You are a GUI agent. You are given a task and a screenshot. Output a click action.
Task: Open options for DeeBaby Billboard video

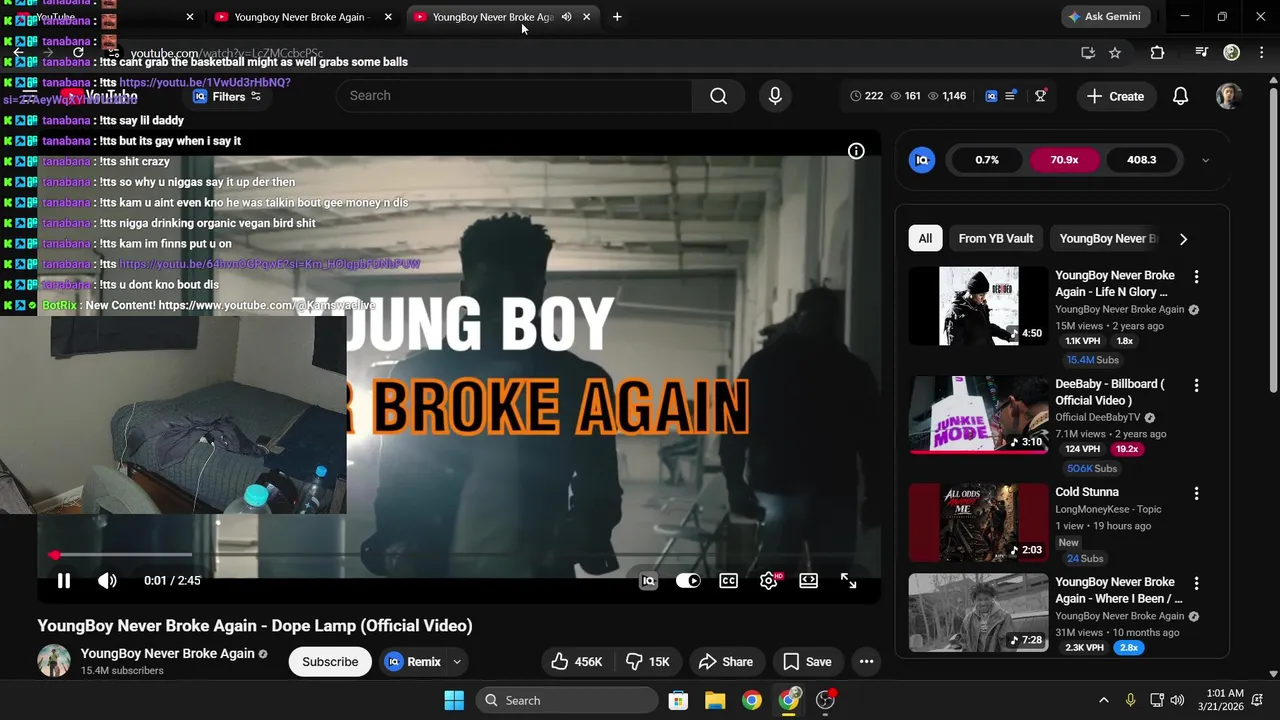(x=1196, y=385)
